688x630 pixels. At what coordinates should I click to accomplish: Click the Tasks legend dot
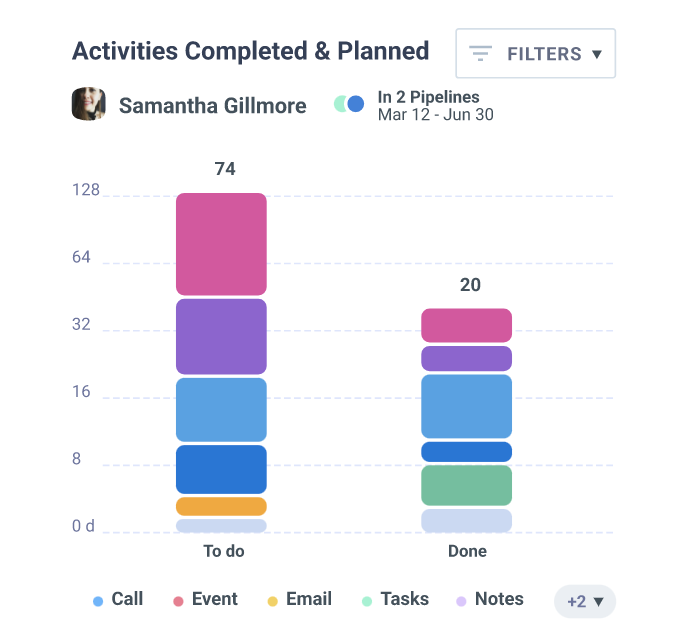tap(367, 601)
